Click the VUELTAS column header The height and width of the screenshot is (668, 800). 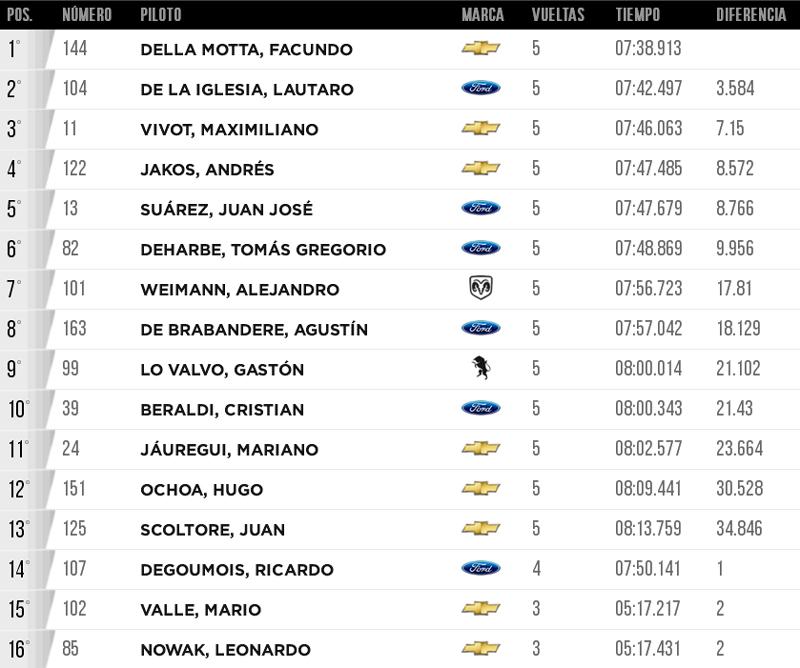(x=558, y=14)
